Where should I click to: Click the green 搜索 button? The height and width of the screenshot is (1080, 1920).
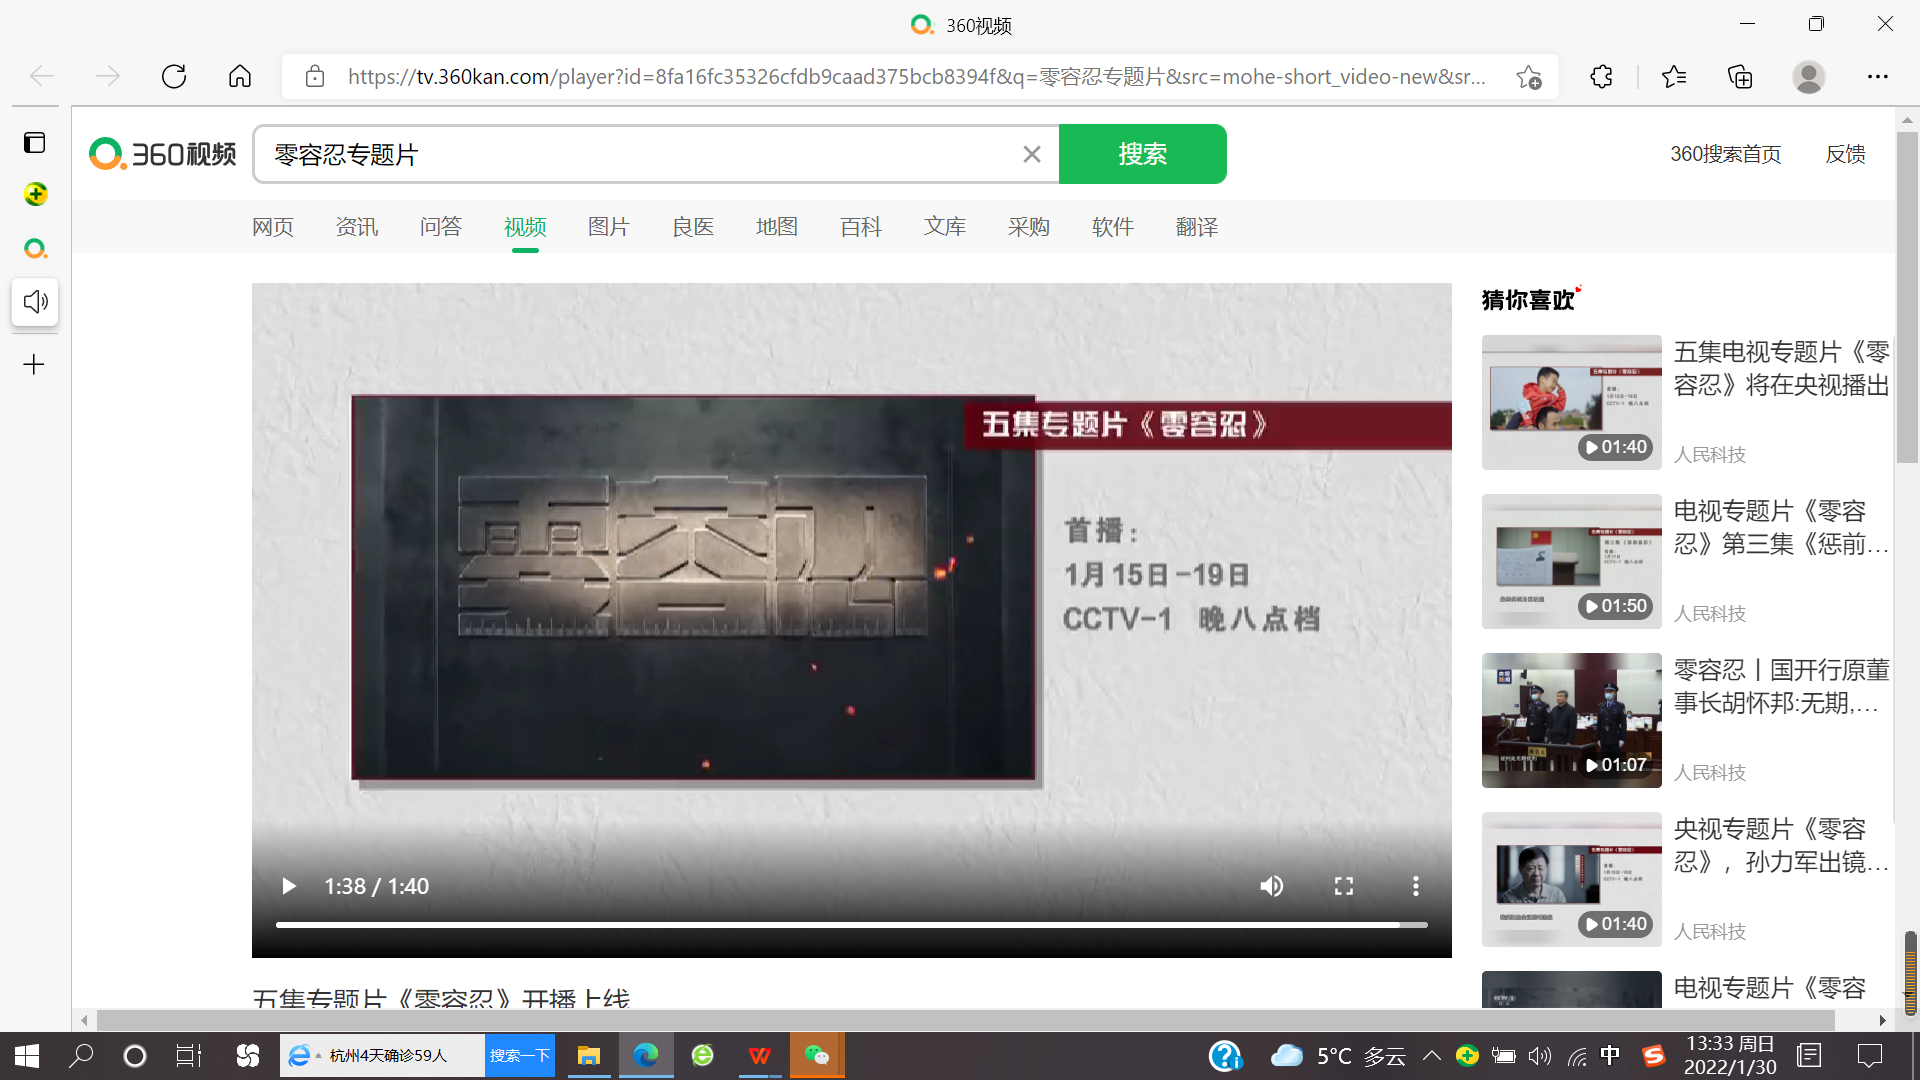pyautogui.click(x=1142, y=154)
